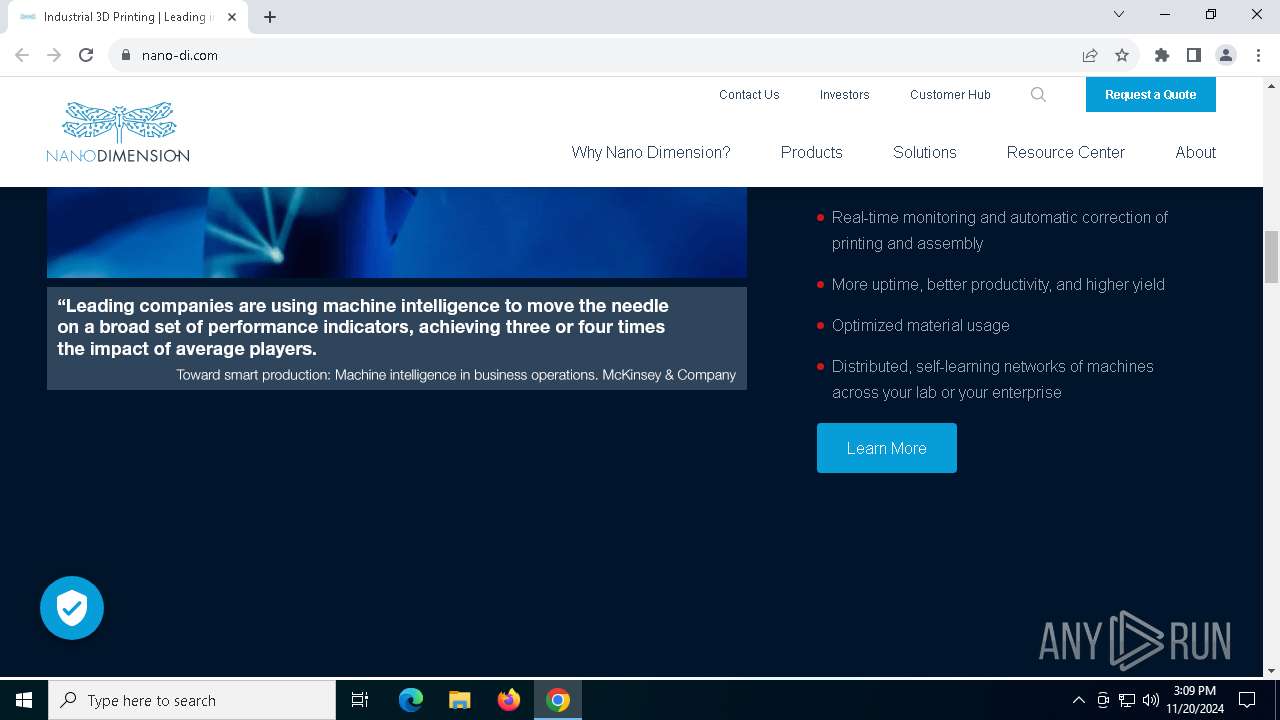Launch Firefox from taskbar

tap(509, 700)
